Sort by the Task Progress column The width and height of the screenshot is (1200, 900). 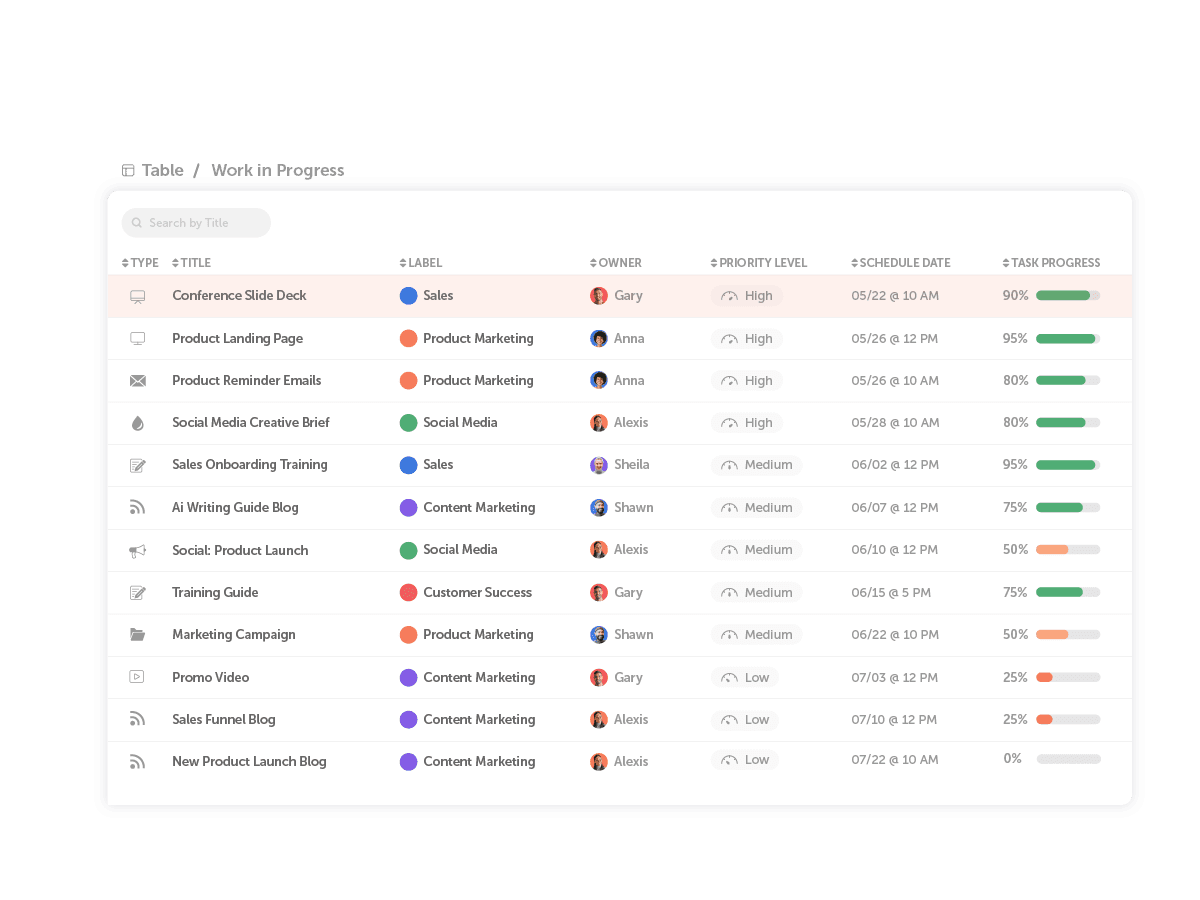pos(1052,263)
